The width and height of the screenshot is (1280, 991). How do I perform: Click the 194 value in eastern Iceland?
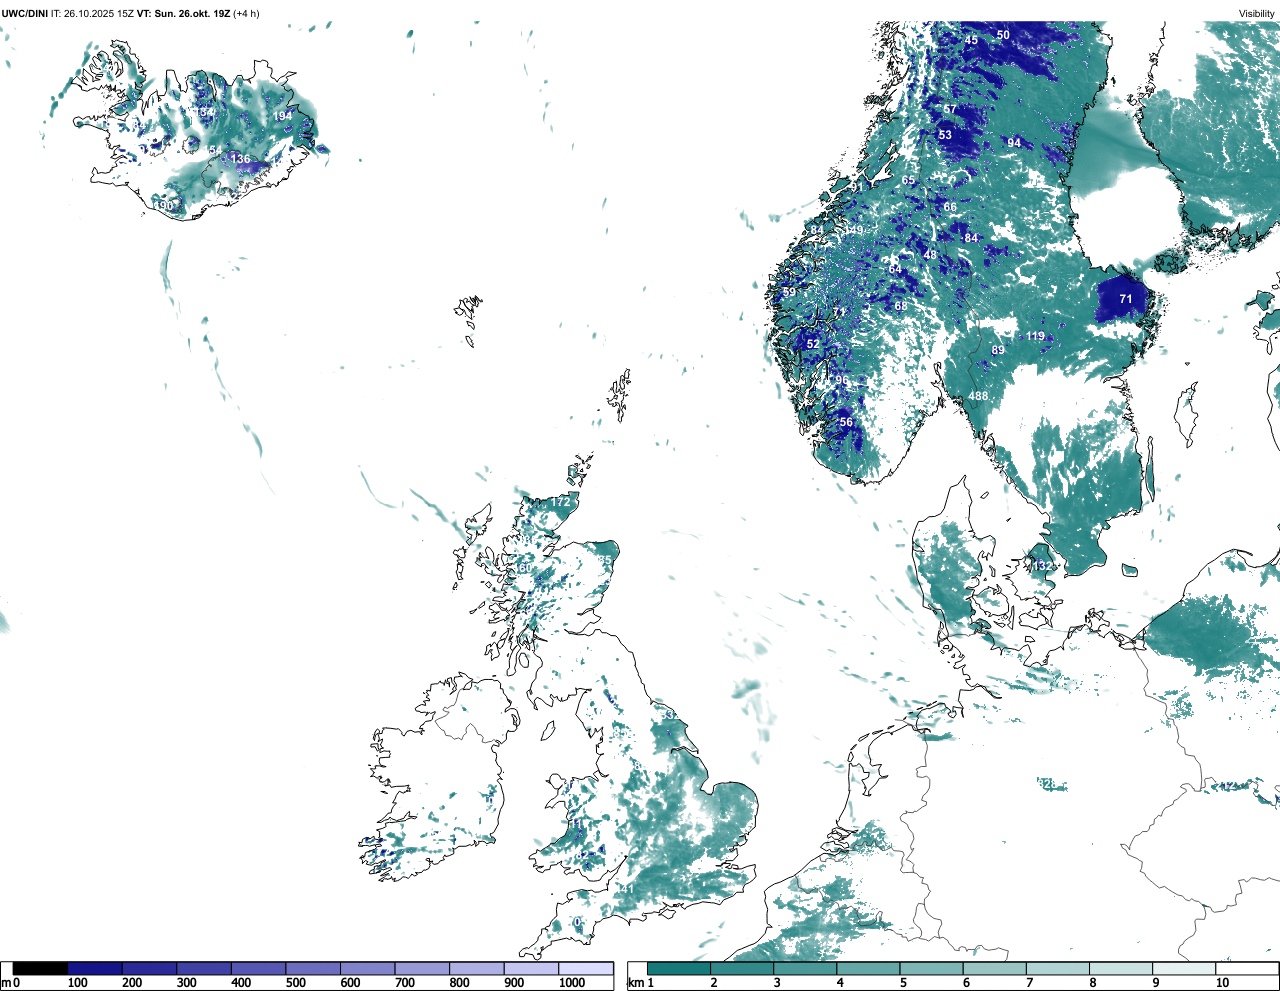283,116
